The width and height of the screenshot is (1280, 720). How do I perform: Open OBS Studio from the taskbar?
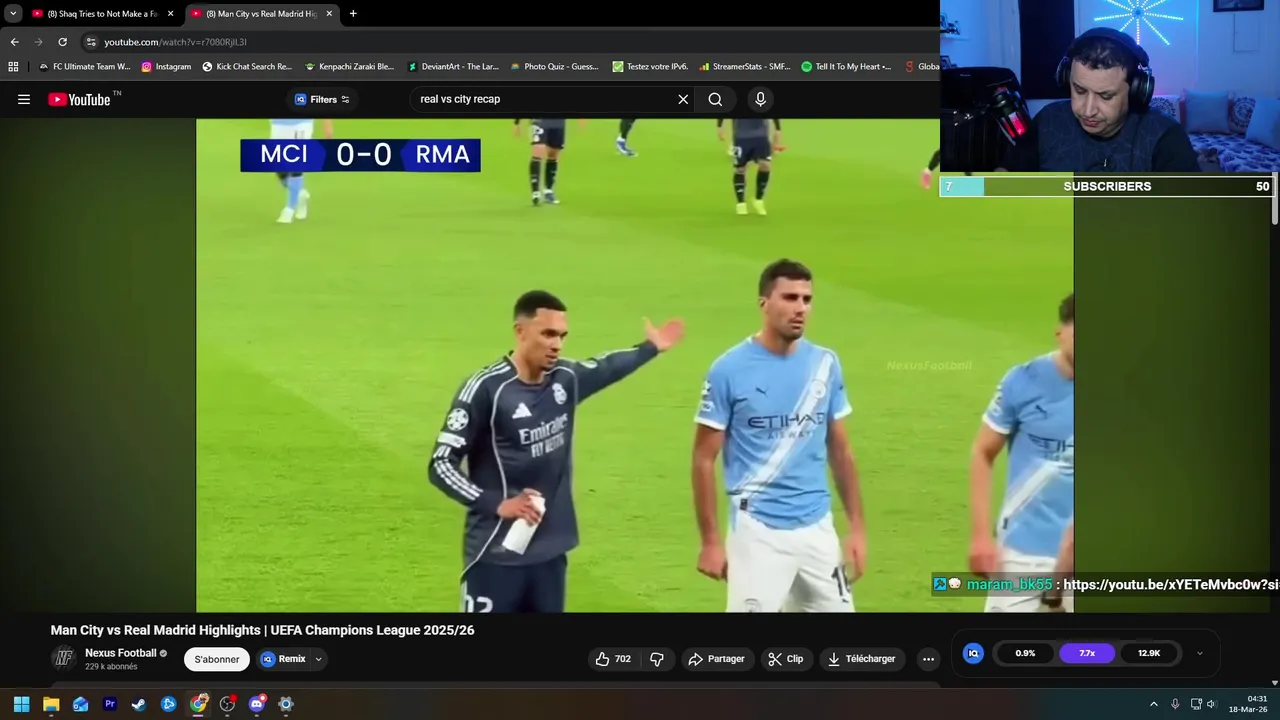tap(227, 704)
